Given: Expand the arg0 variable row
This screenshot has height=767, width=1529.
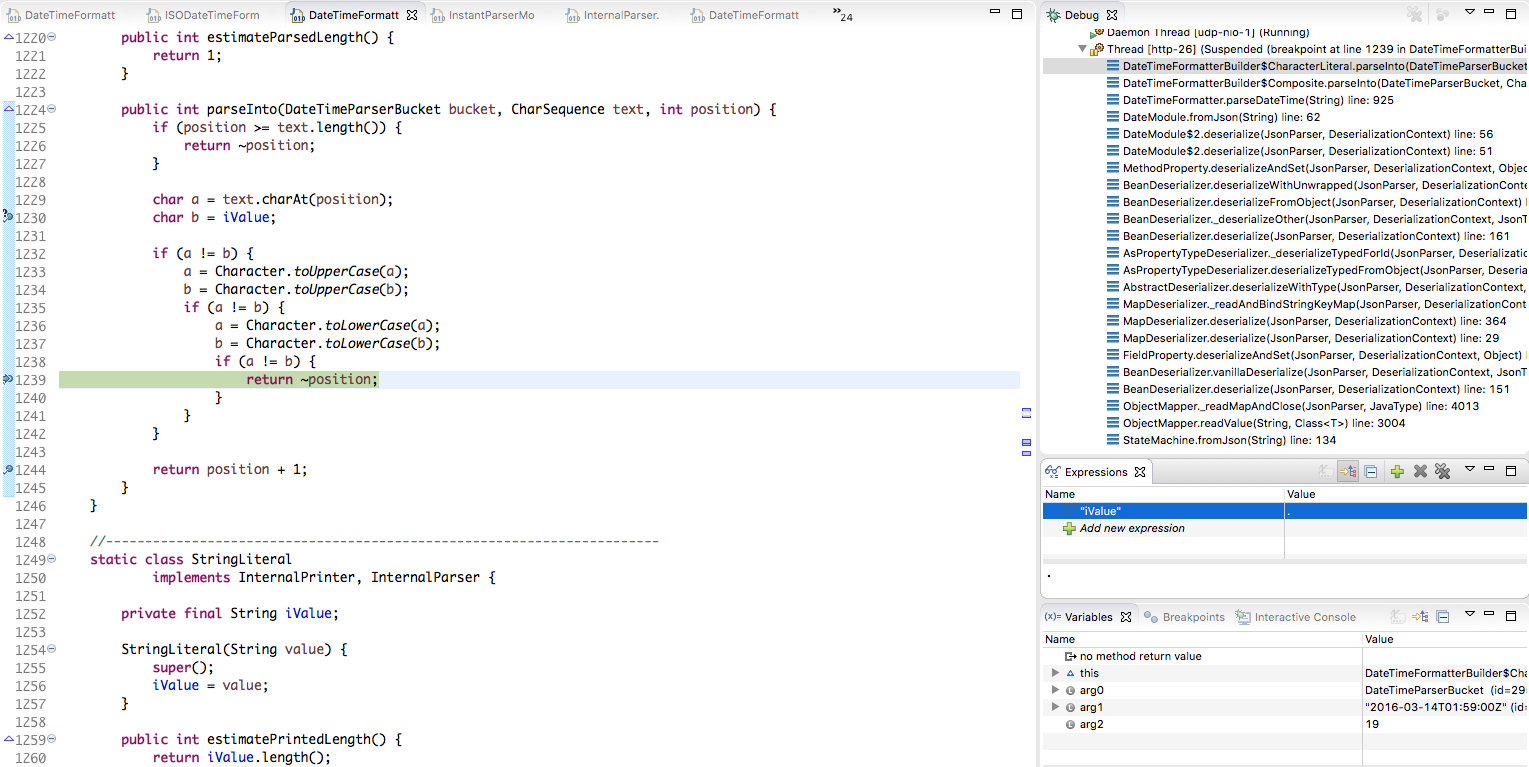Looking at the screenshot, I should pos(1055,690).
